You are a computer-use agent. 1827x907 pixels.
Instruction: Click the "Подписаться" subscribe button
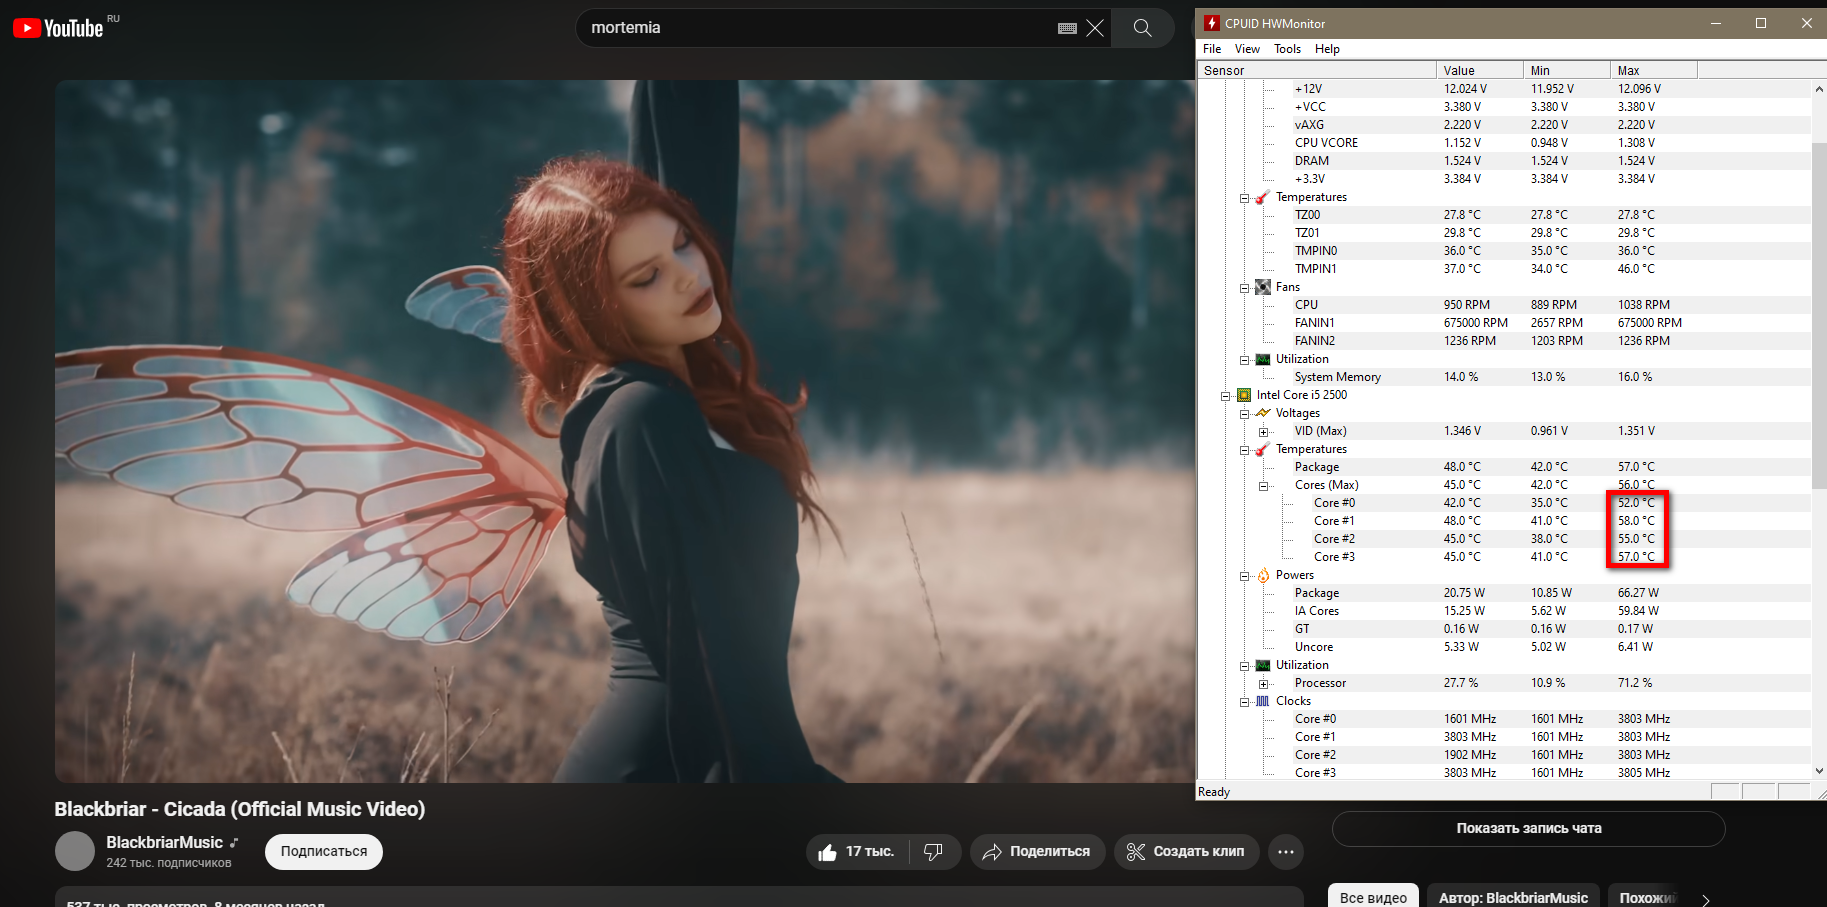tap(324, 852)
